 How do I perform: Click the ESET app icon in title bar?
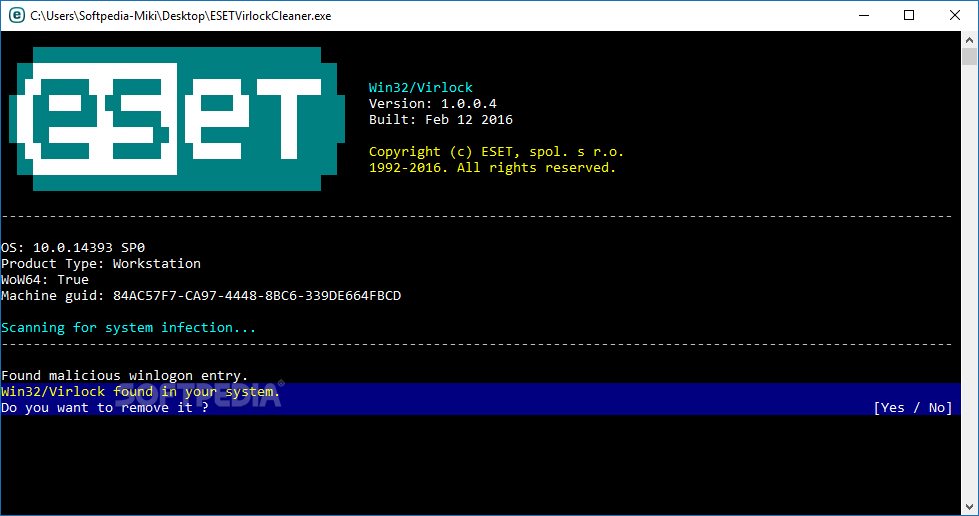click(x=17, y=16)
